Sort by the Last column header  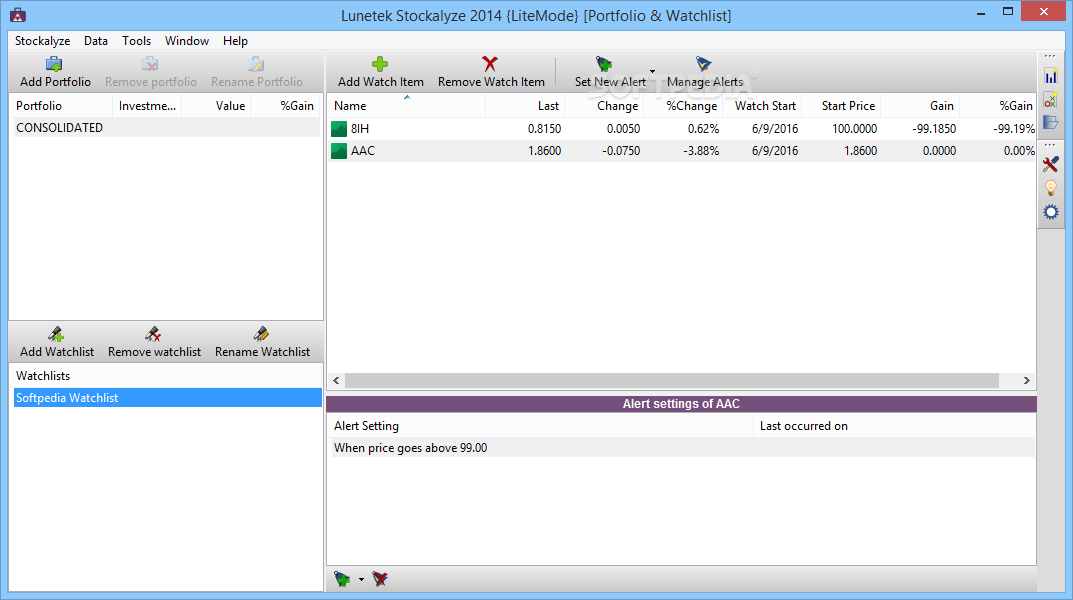click(525, 106)
